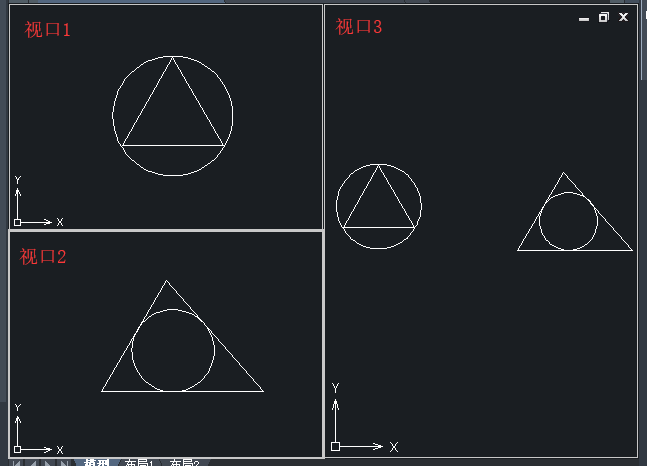Screen dimensions: 647x466
Task: Open the 布局2 layout tab
Action: (184, 463)
